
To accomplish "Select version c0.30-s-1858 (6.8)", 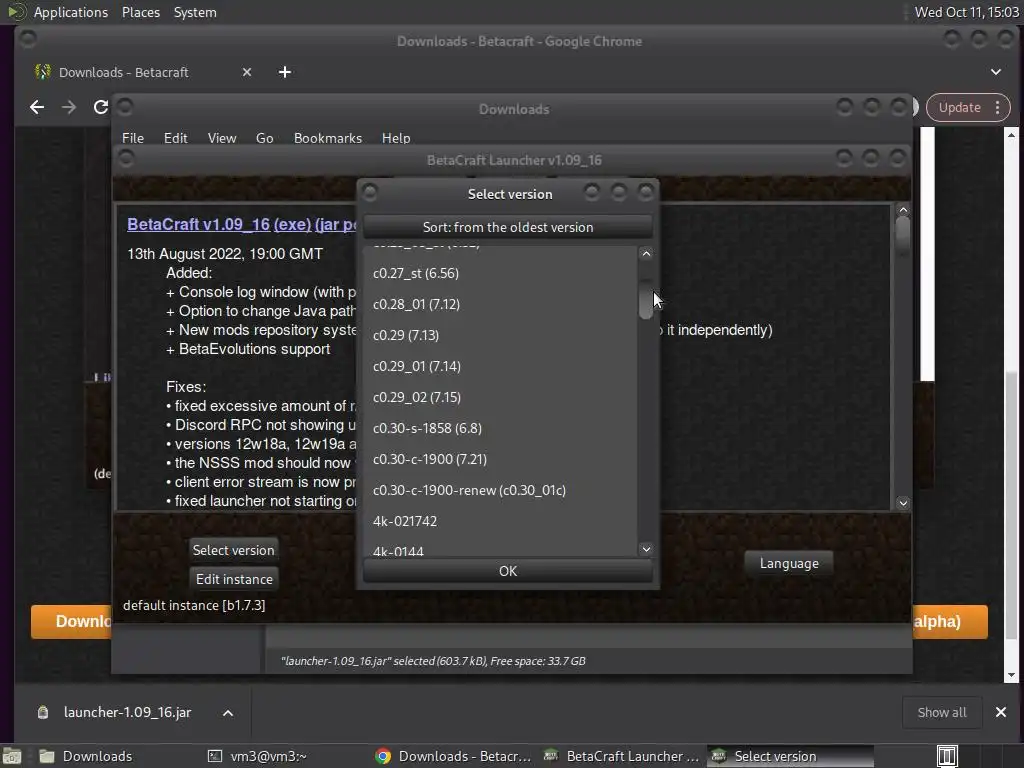I will click(500, 428).
